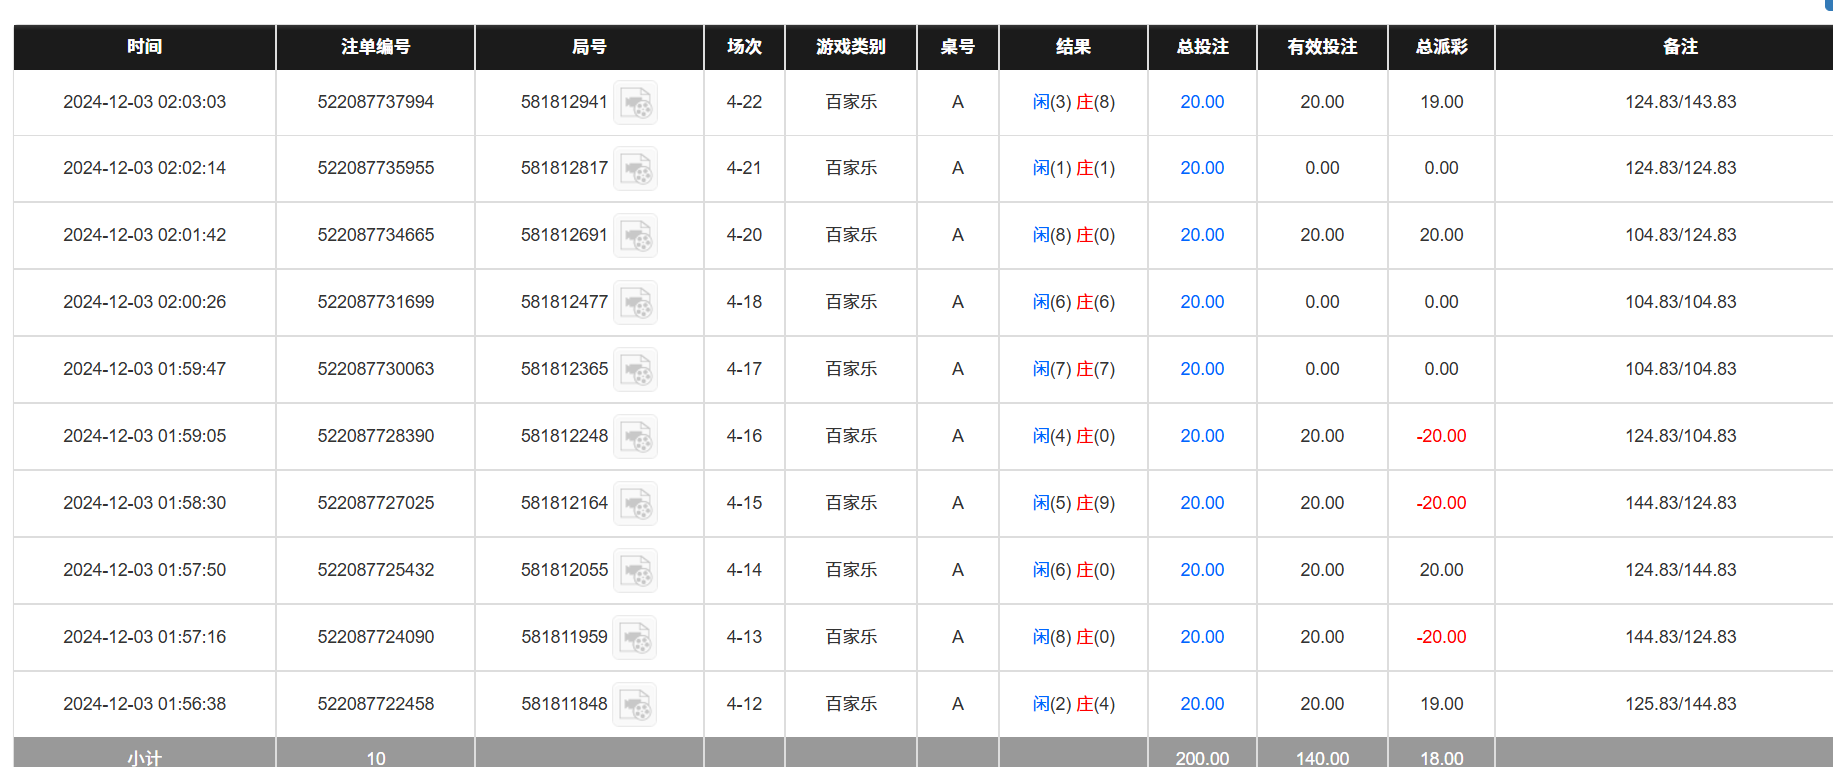Screen dimensions: 1833x767
Task: Click the 闲(5) 庄(9) result entry
Action: click(x=1073, y=503)
